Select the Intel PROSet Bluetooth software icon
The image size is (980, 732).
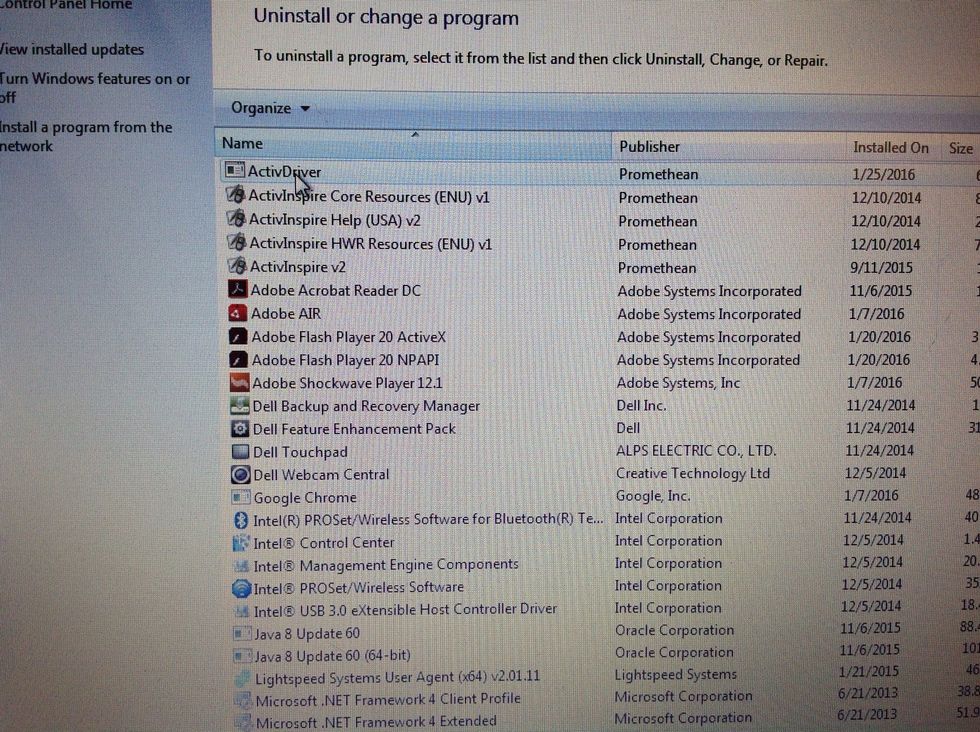[240, 519]
